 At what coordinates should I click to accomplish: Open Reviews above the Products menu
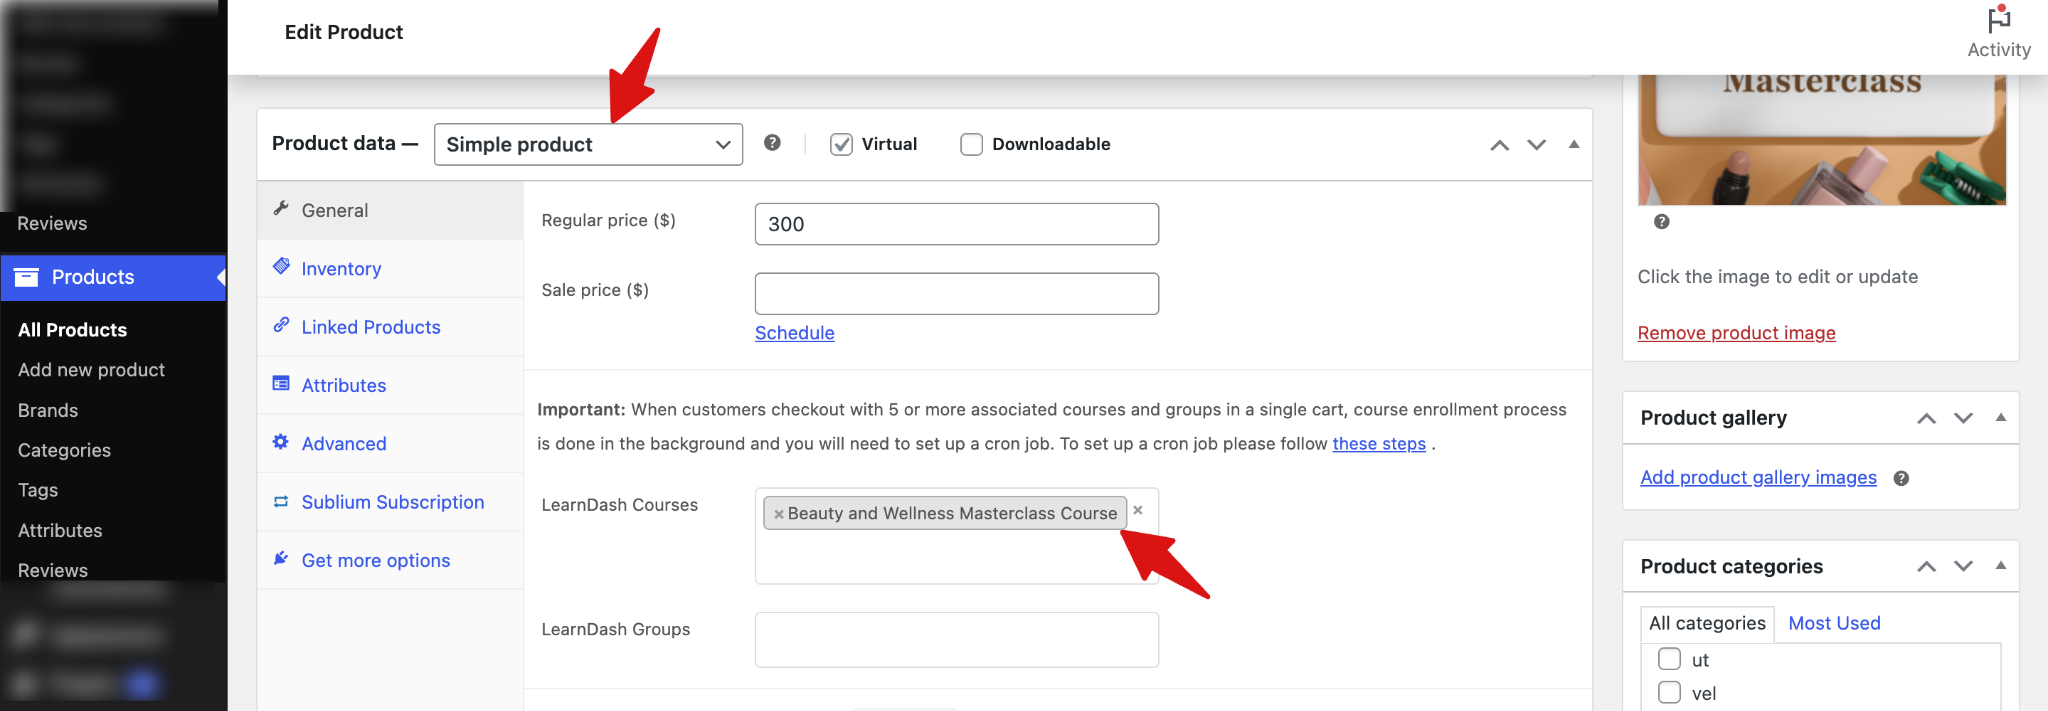(52, 223)
